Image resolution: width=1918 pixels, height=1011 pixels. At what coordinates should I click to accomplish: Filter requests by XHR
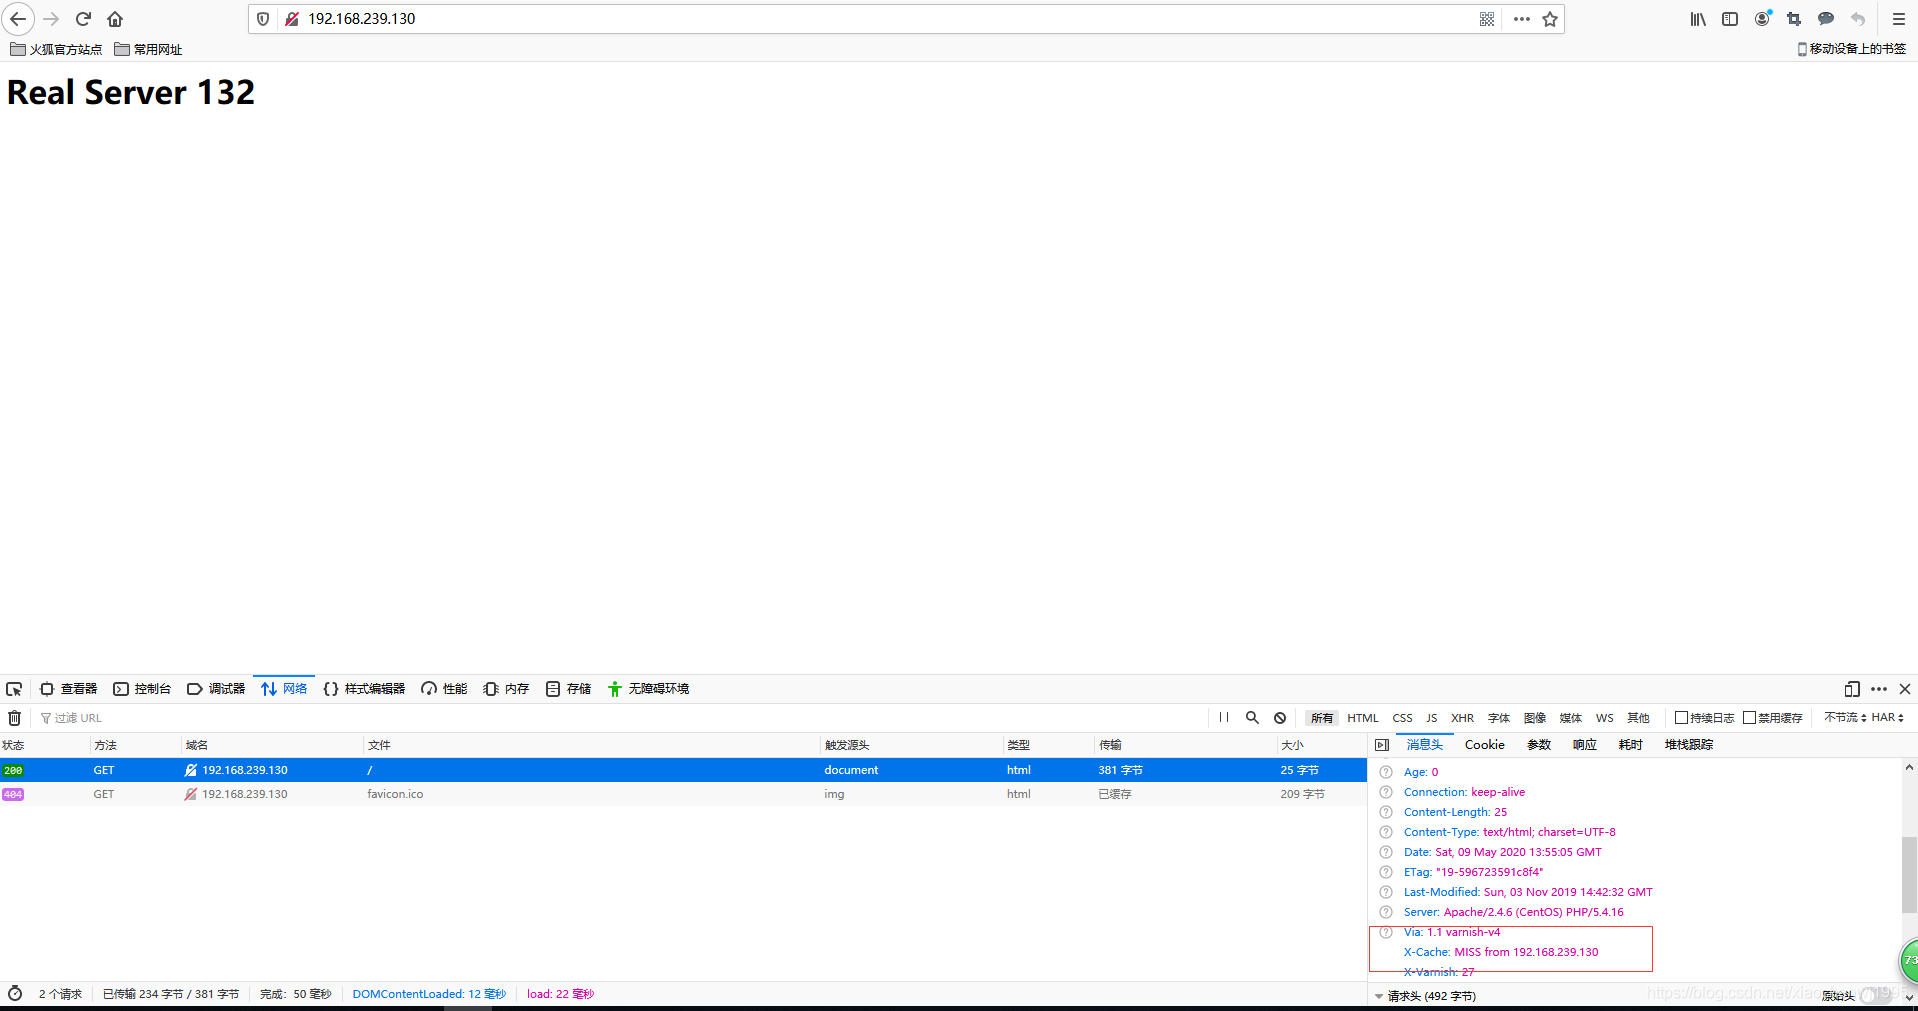(x=1462, y=718)
